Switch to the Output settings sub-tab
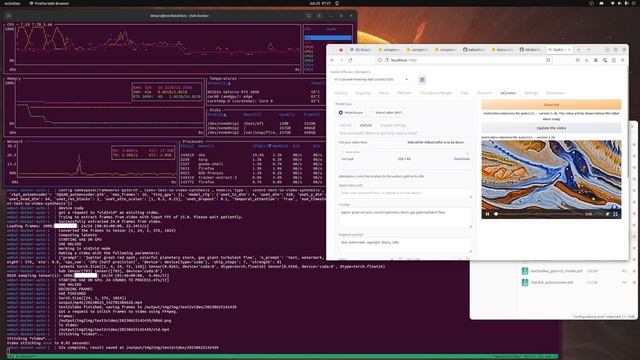This screenshot has height=360, width=640. point(393,125)
